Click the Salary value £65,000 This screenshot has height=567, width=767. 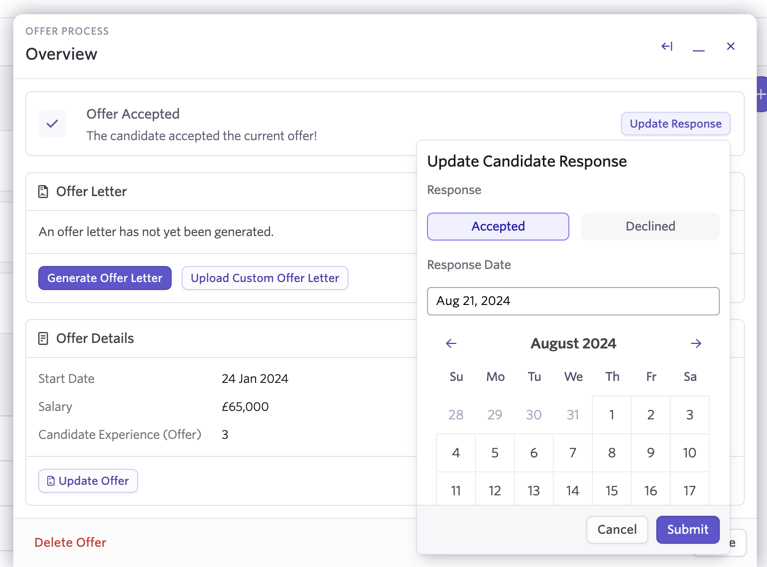[x=245, y=407]
